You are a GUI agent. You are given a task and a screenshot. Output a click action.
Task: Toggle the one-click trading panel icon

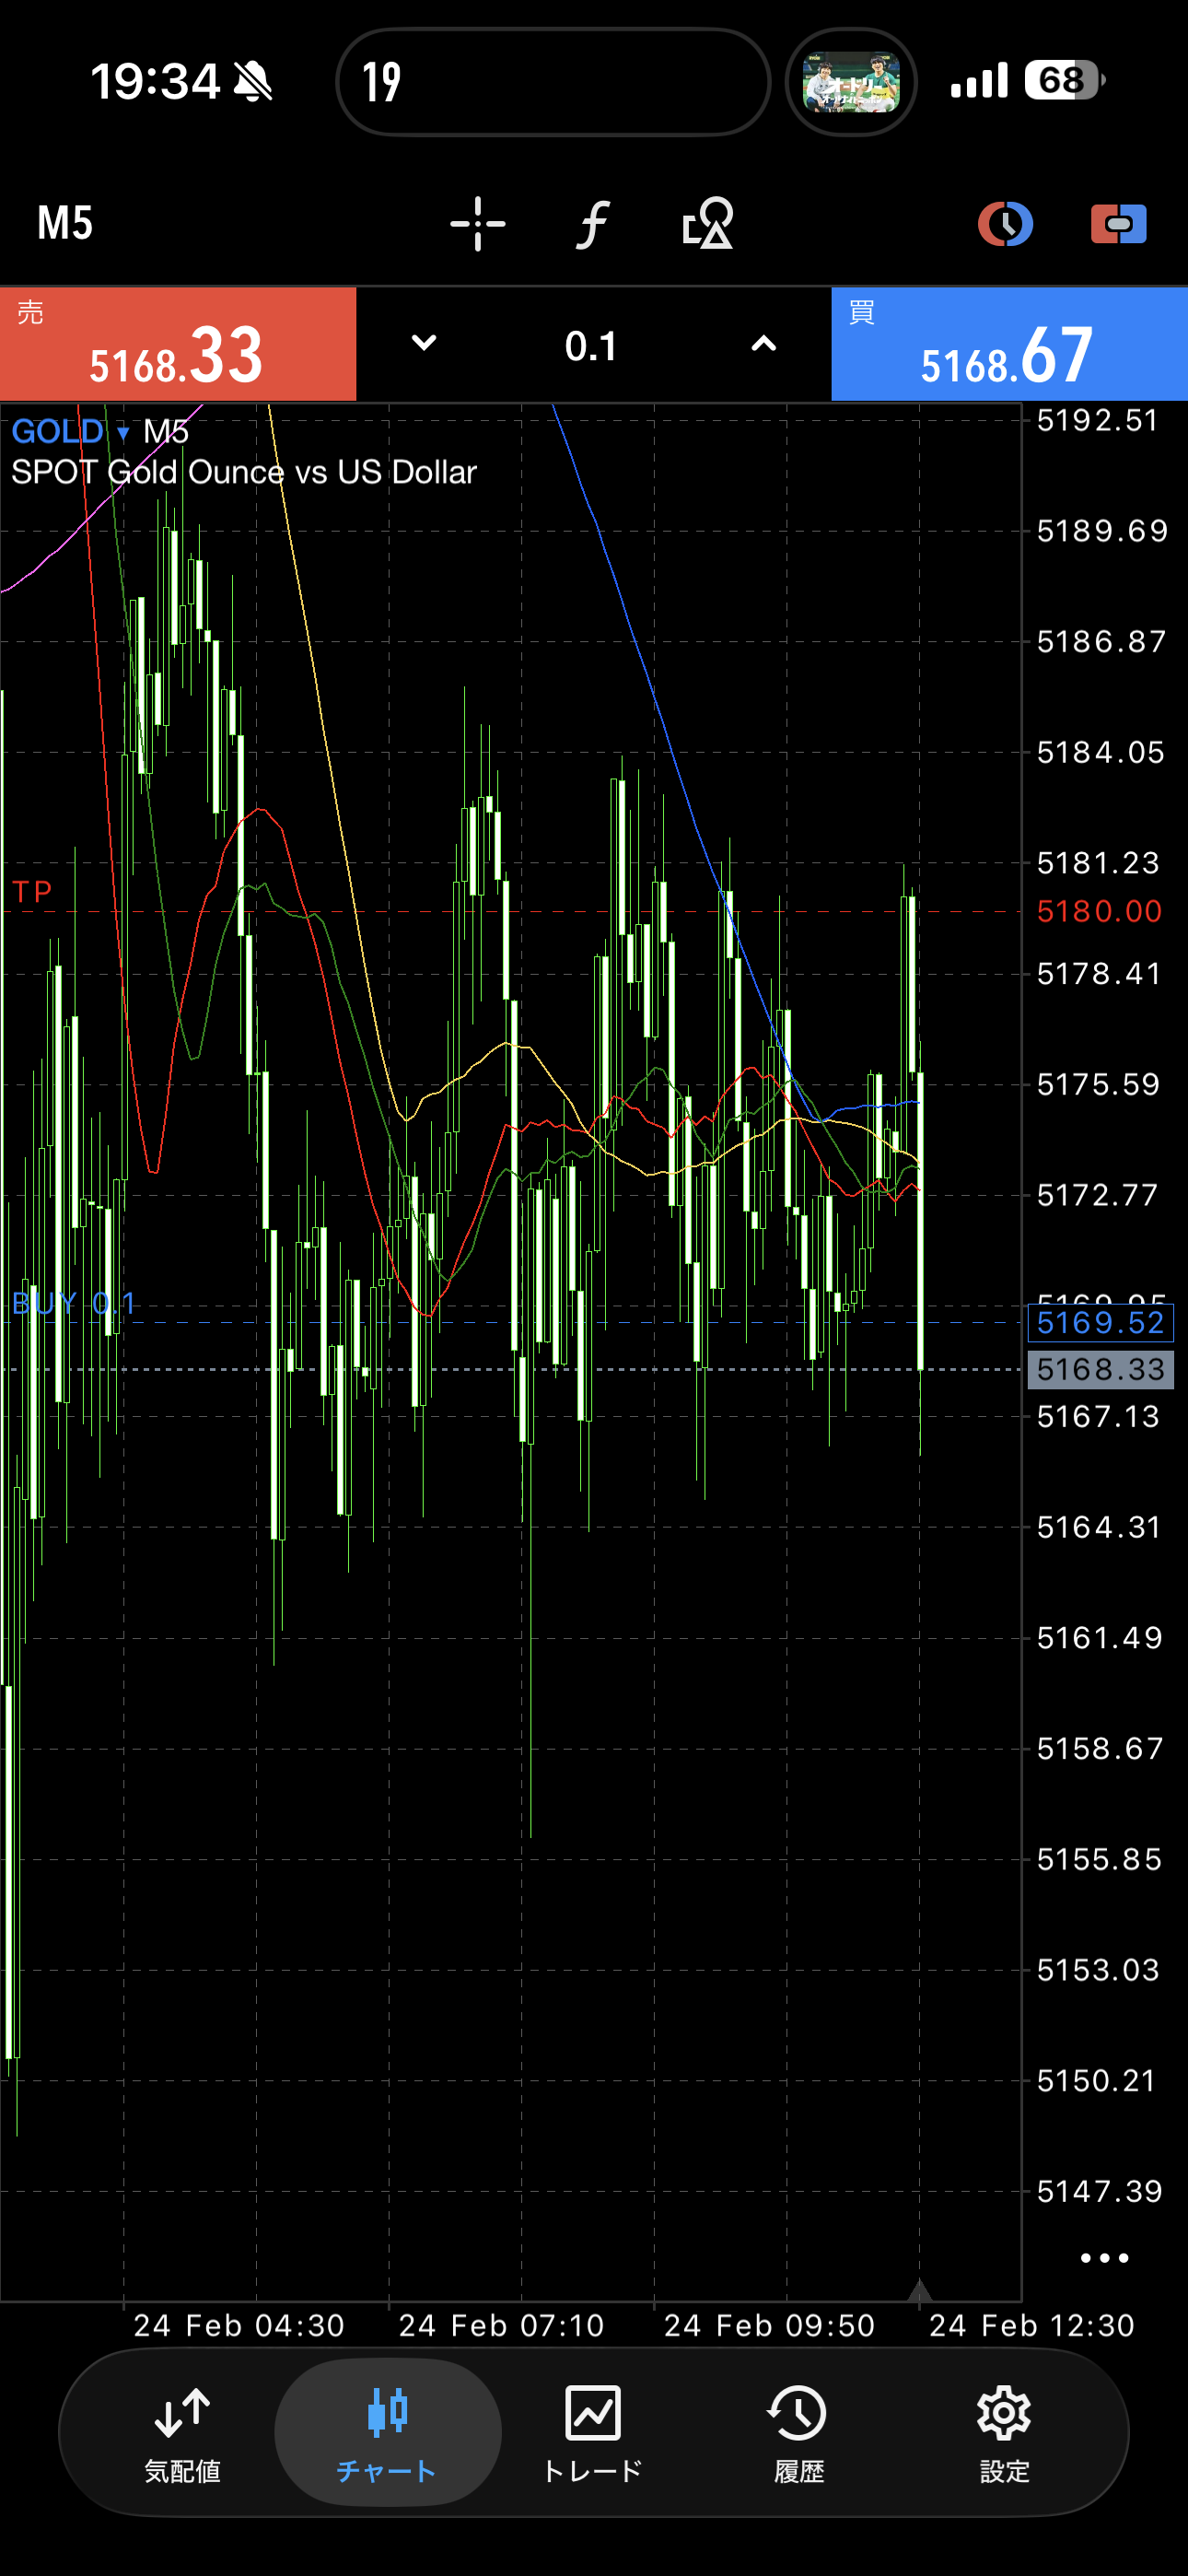[1118, 223]
